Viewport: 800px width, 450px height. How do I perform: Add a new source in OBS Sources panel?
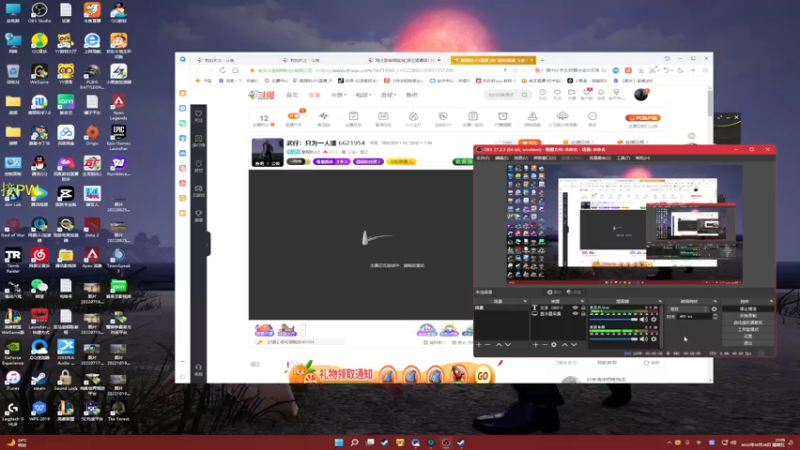coord(535,344)
